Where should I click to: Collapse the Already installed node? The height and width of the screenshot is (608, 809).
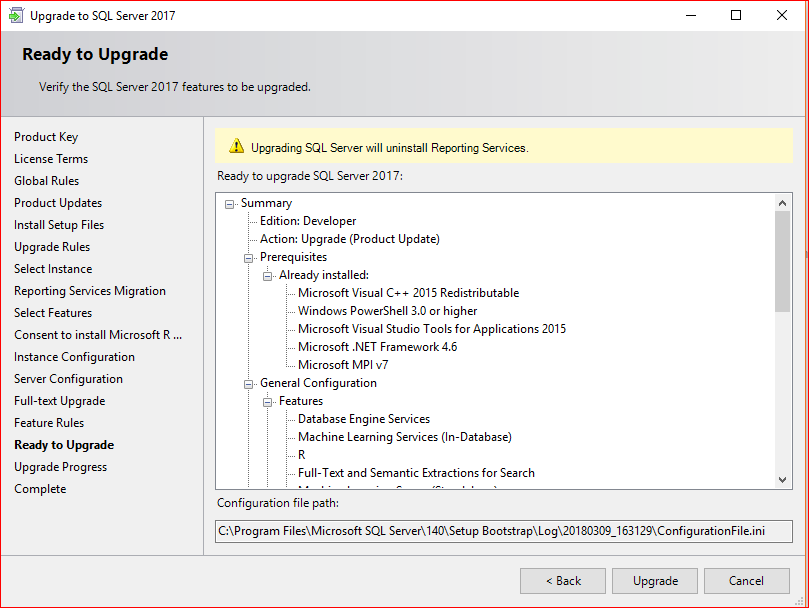point(269,275)
